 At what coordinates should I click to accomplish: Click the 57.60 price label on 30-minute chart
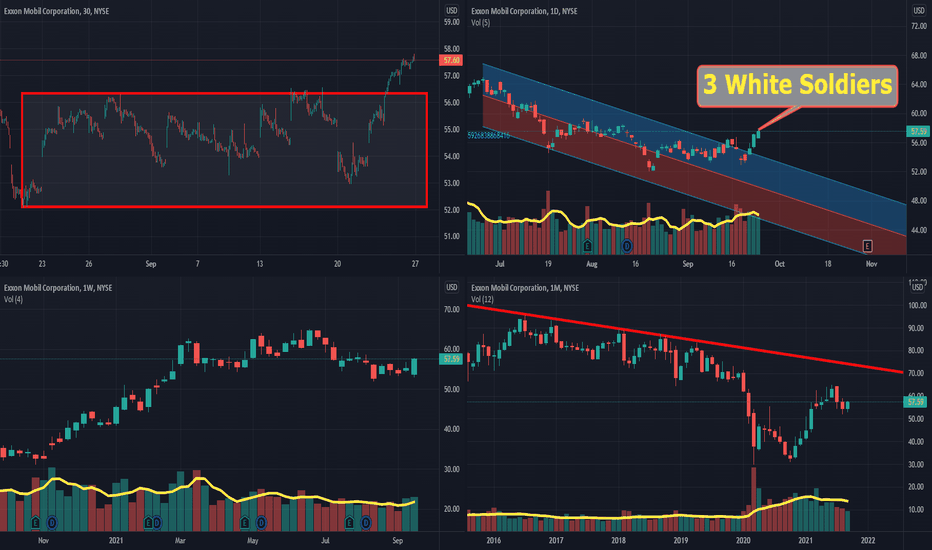point(451,60)
